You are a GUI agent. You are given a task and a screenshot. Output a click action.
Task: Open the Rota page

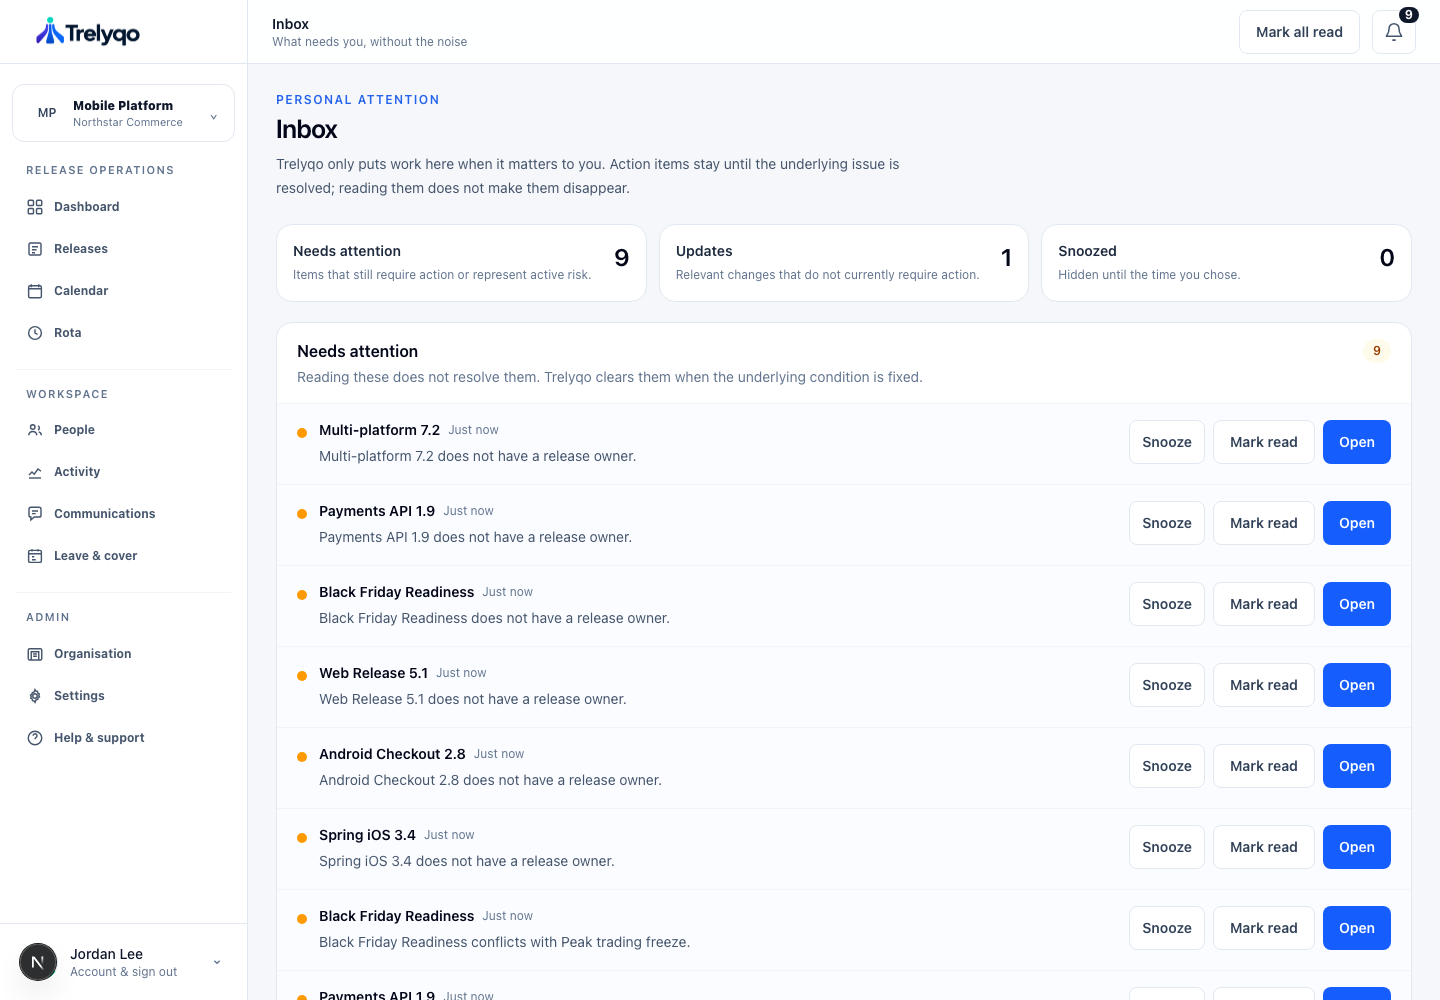pos(123,333)
